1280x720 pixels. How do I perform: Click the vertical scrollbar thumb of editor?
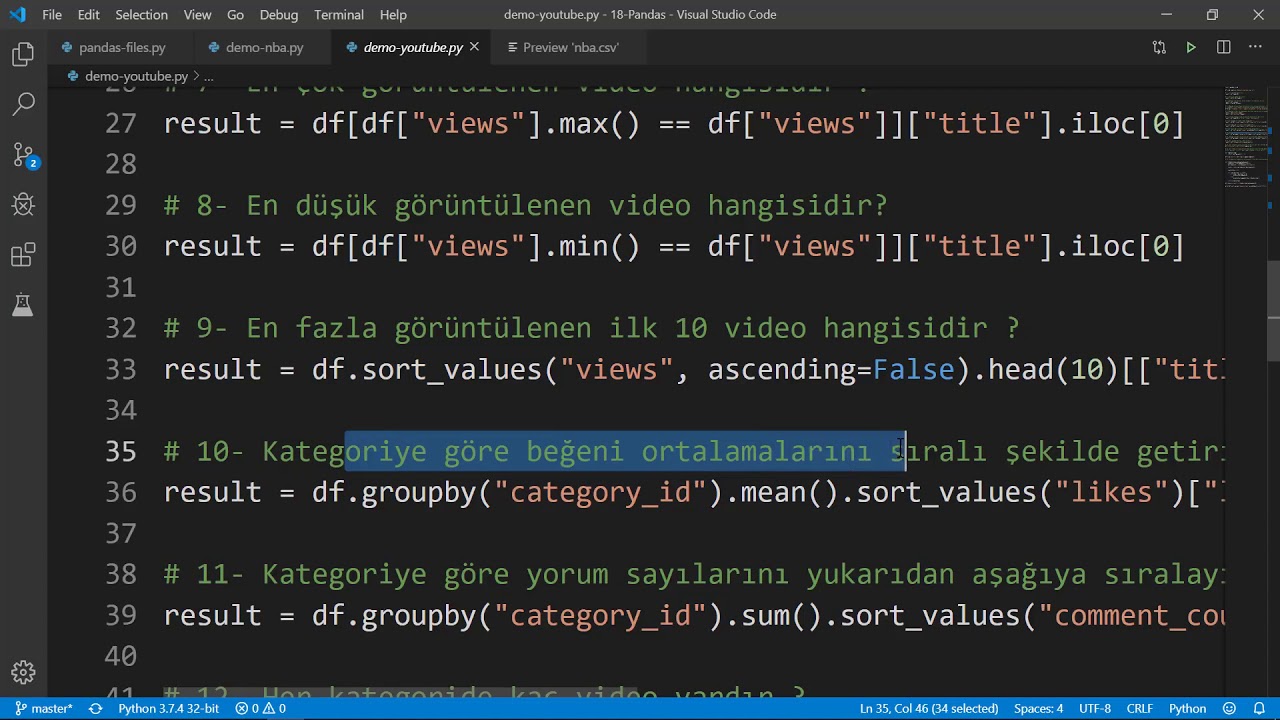(x=1273, y=310)
